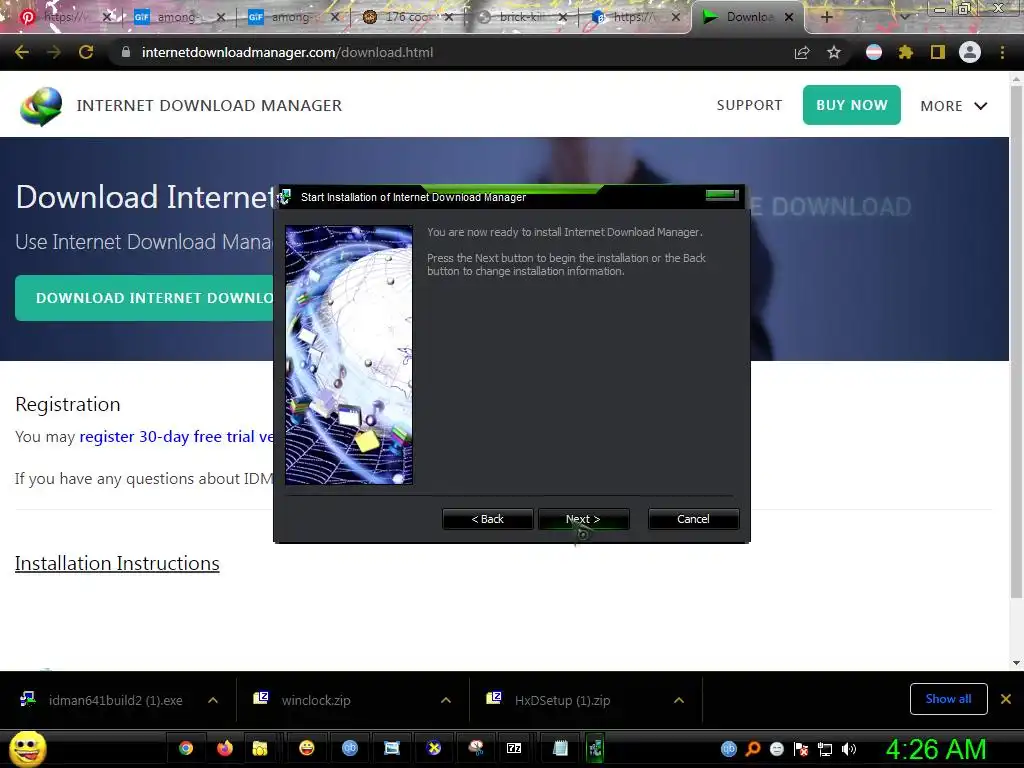Open Chrome three-dot menu
This screenshot has width=1024, height=768.
click(1002, 52)
